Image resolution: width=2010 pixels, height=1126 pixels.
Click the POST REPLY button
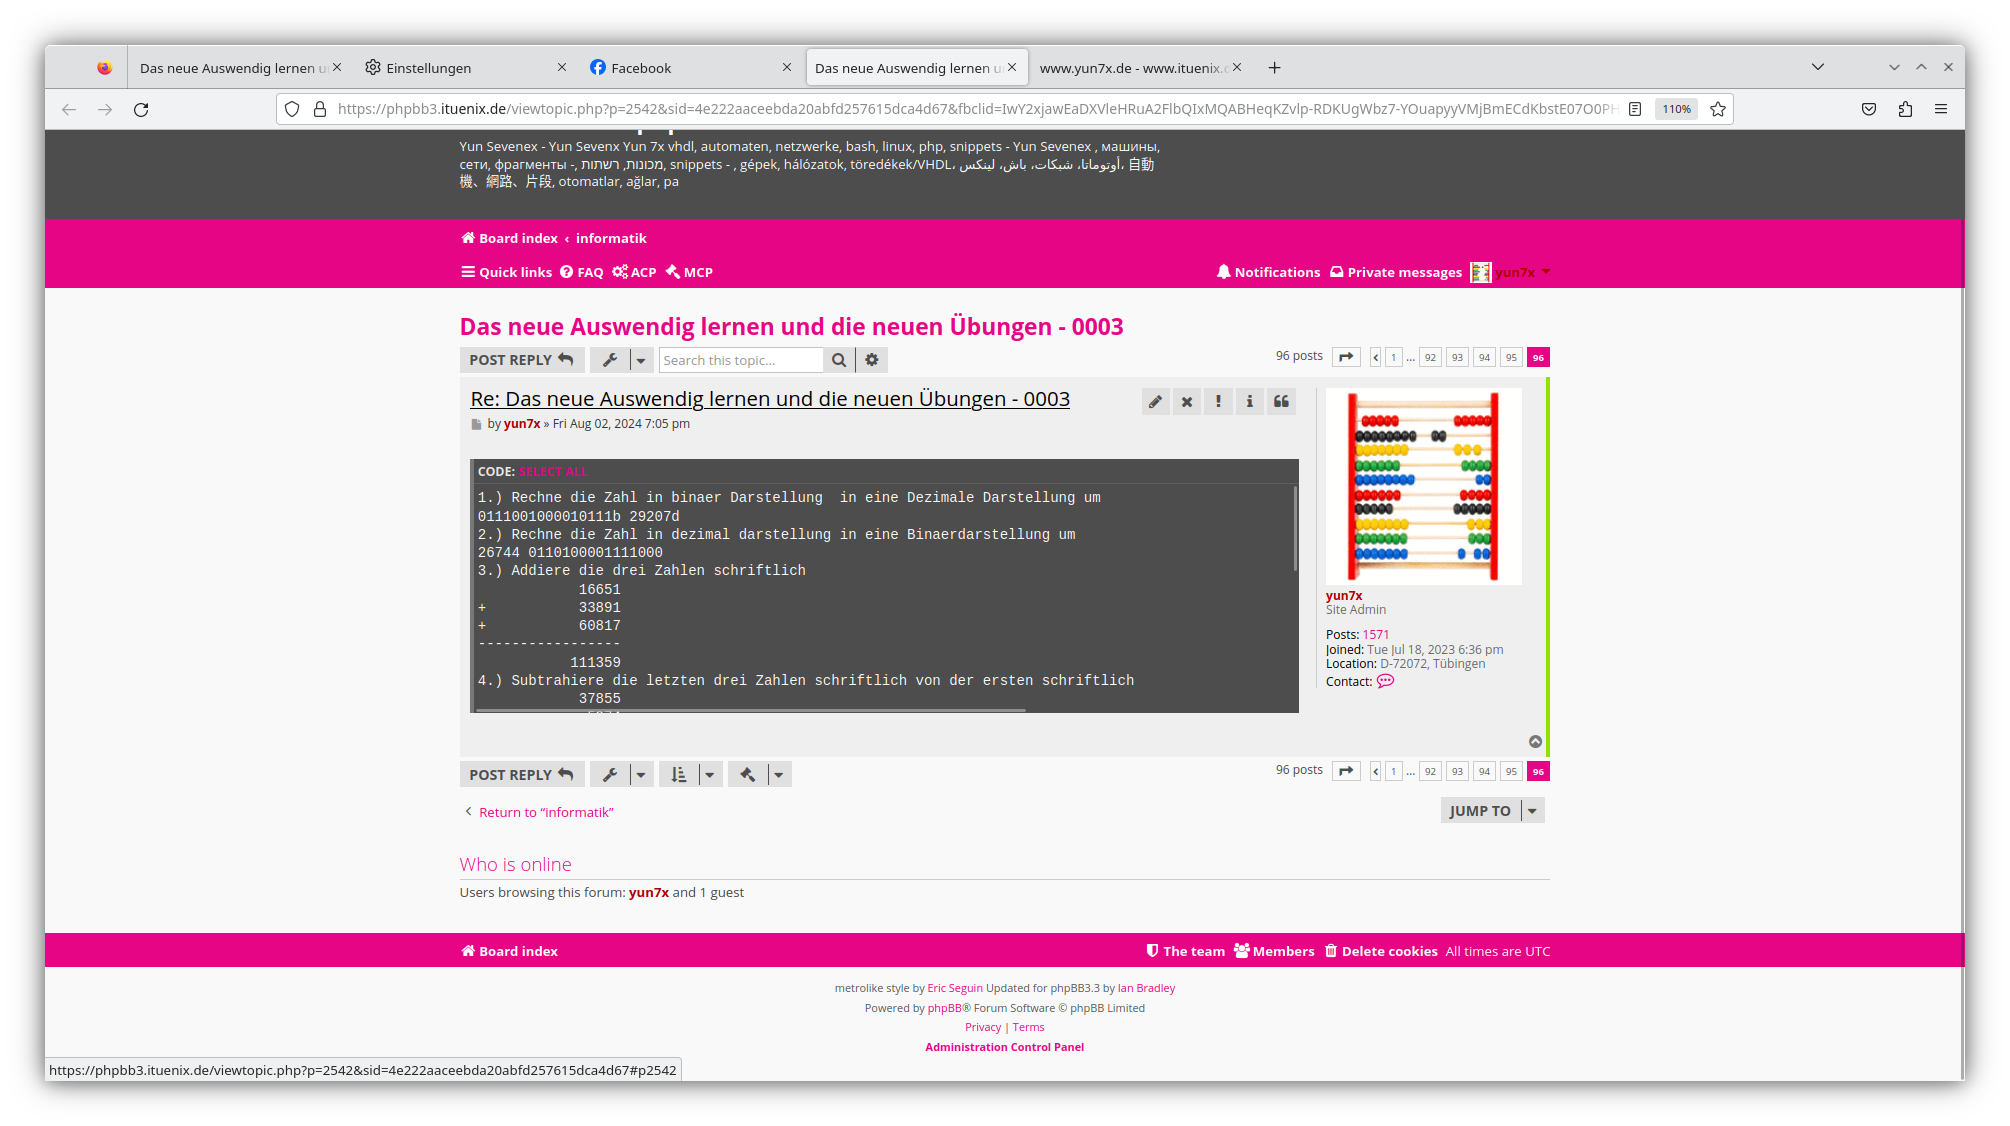521,359
